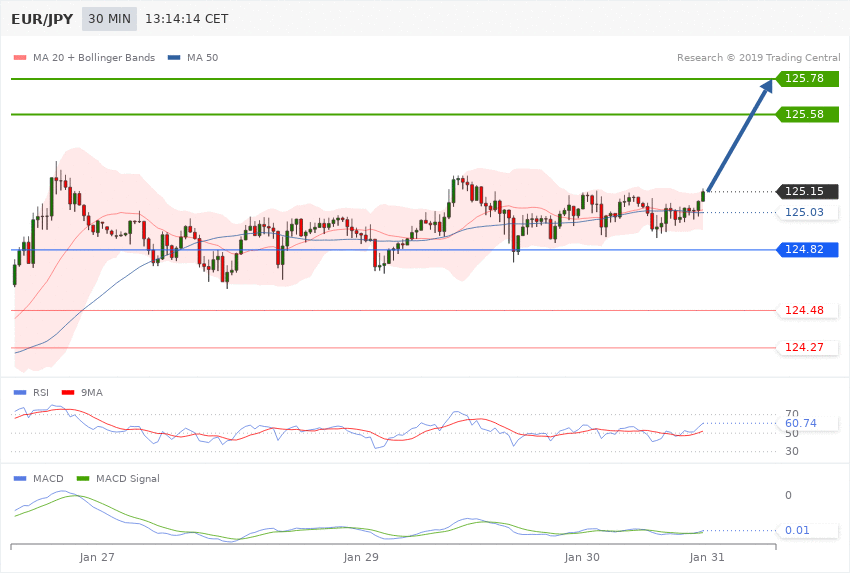
Task: Click the EUR/JPY pair title
Action: 42,19
